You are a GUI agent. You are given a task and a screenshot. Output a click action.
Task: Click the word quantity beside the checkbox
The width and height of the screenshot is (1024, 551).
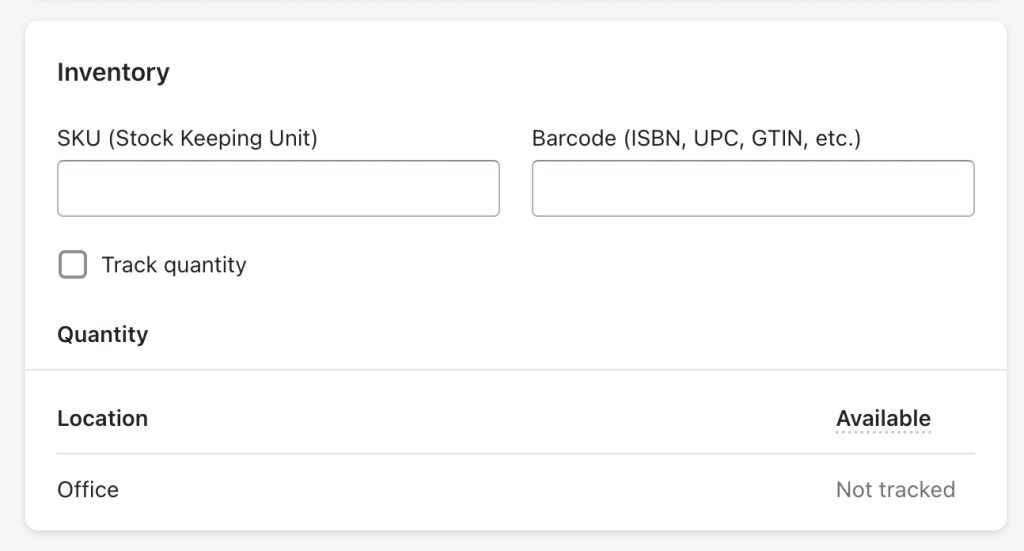204,265
